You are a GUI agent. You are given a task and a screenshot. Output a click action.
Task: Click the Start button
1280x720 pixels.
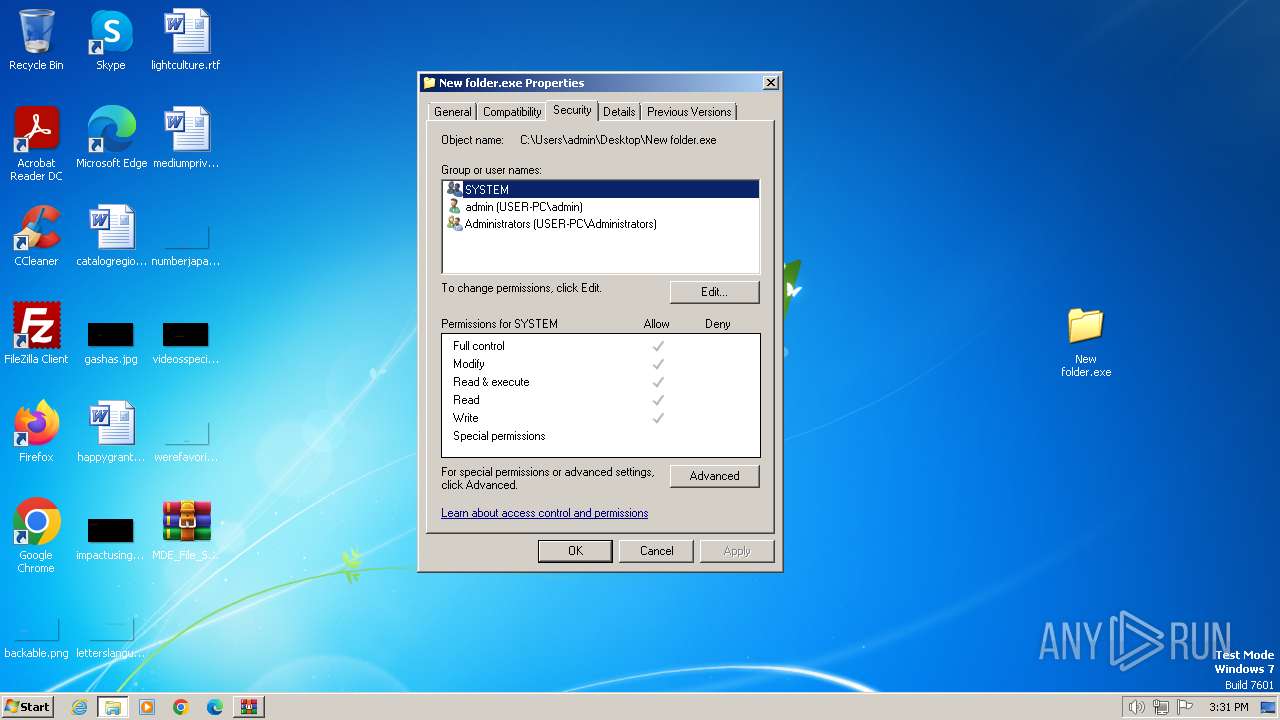point(28,707)
